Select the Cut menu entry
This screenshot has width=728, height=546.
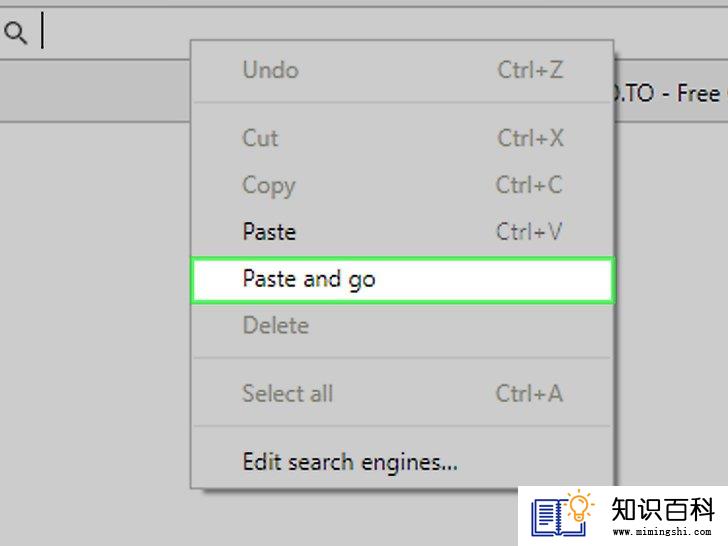tap(403, 138)
